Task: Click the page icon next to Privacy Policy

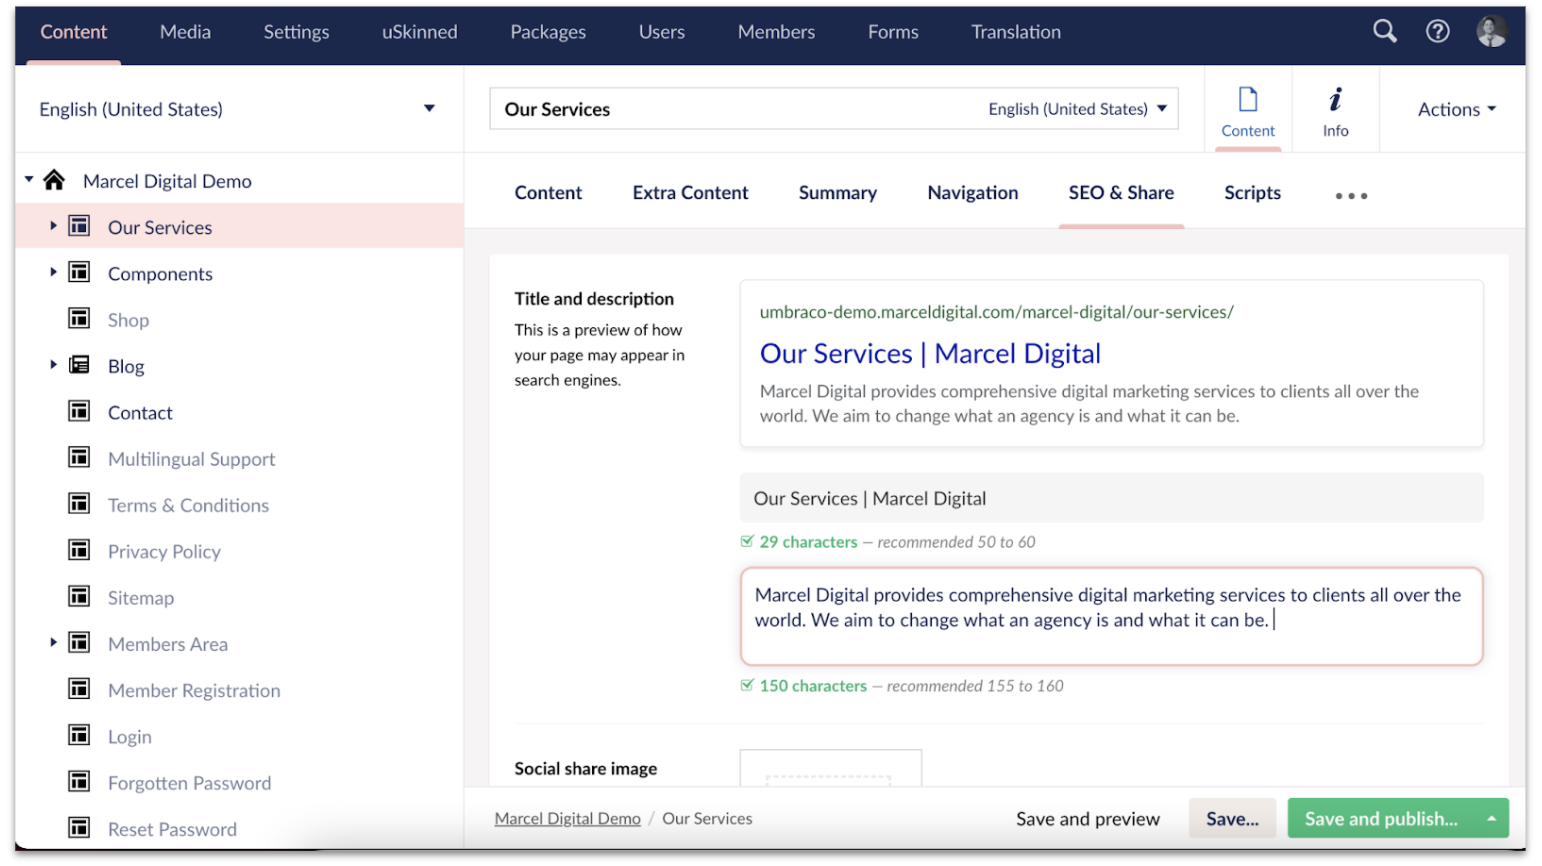Action: (x=79, y=550)
